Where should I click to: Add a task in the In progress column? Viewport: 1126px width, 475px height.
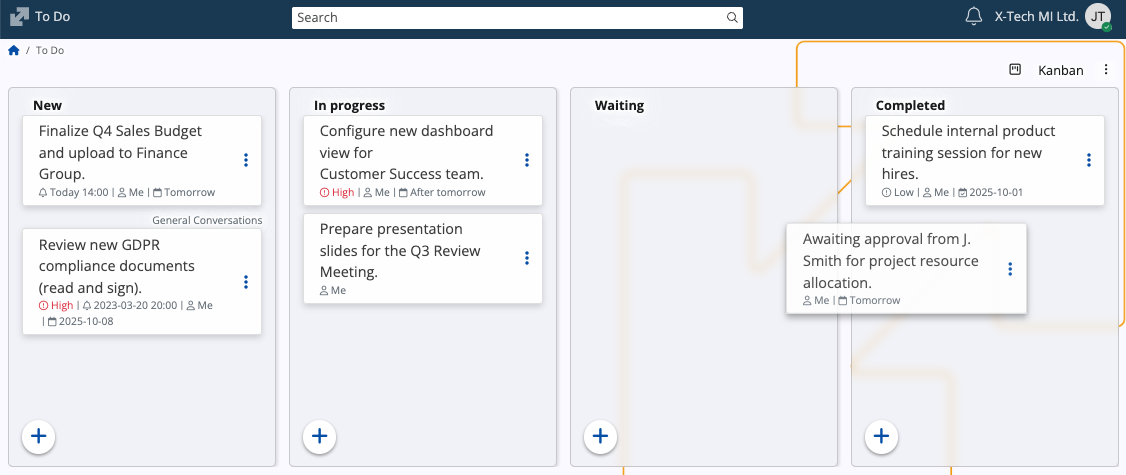[x=319, y=436]
